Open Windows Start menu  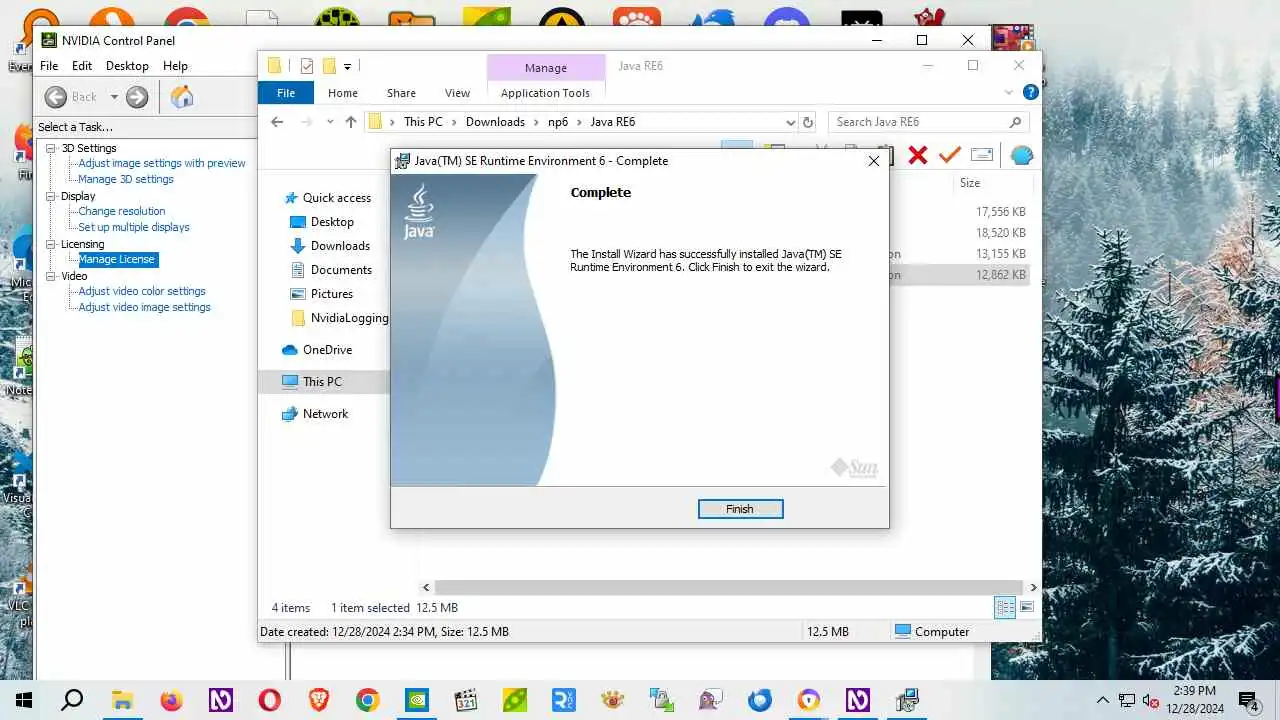click(24, 700)
